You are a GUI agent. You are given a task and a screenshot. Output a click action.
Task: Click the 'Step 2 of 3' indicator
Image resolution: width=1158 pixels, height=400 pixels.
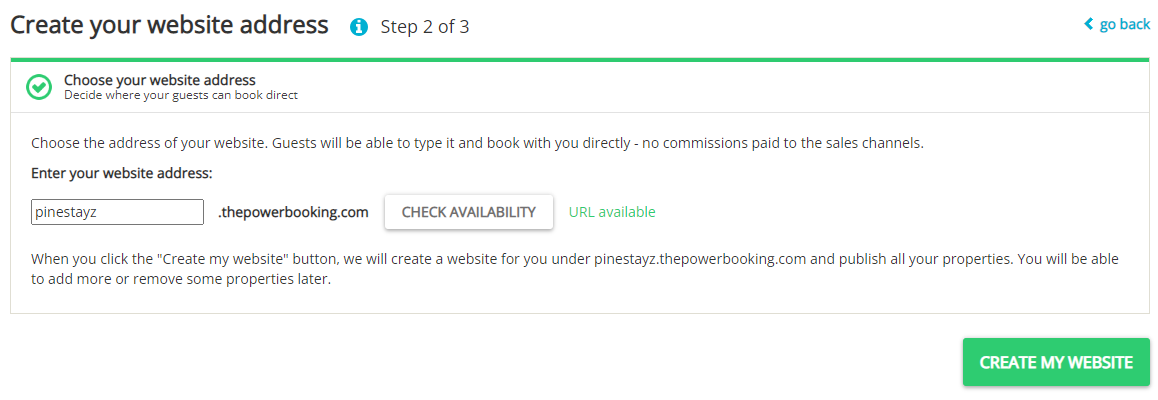click(425, 27)
